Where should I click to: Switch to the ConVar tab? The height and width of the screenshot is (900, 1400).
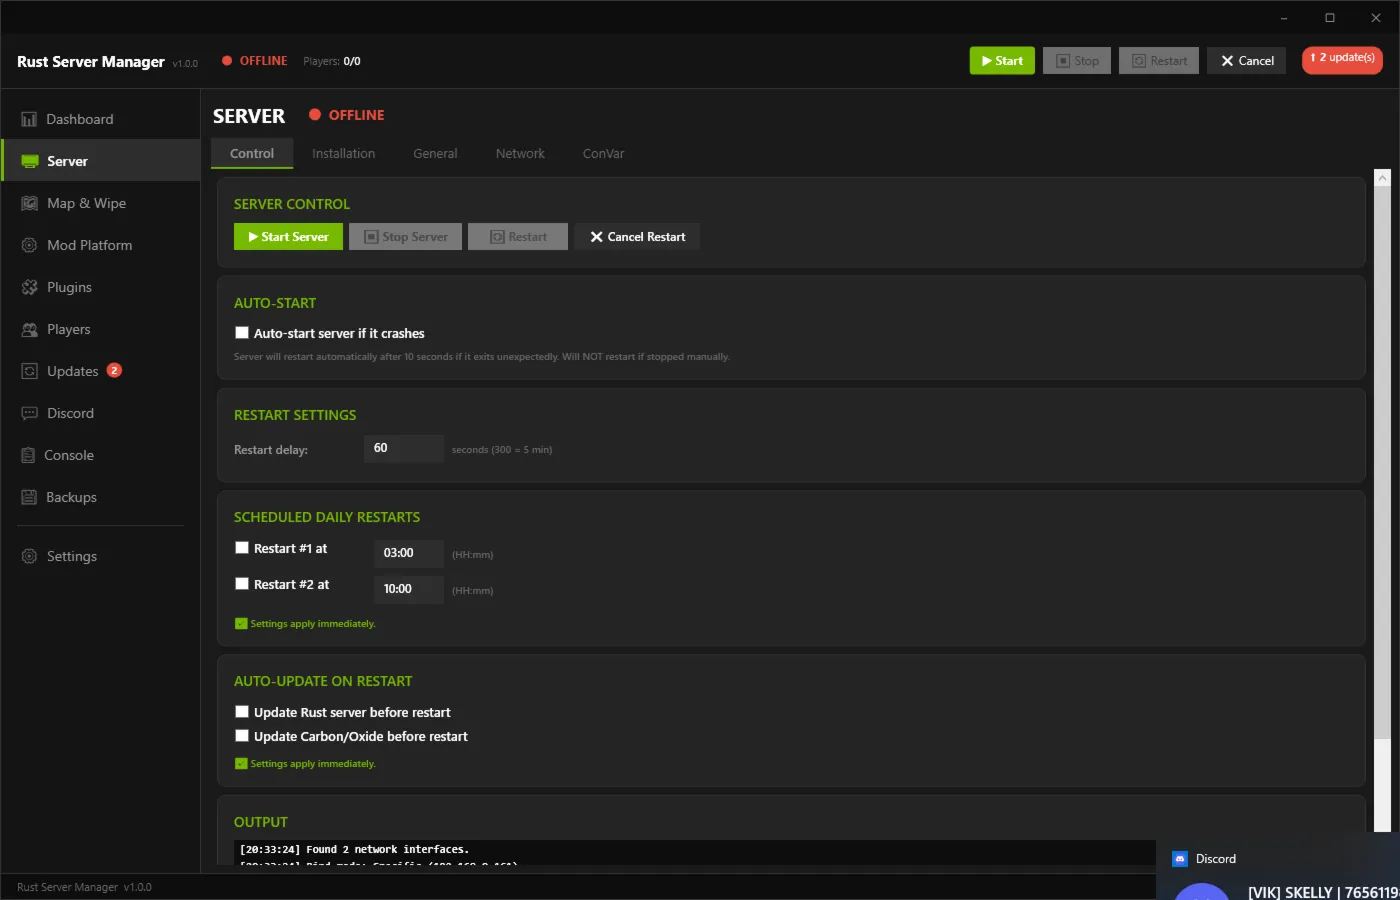603,153
